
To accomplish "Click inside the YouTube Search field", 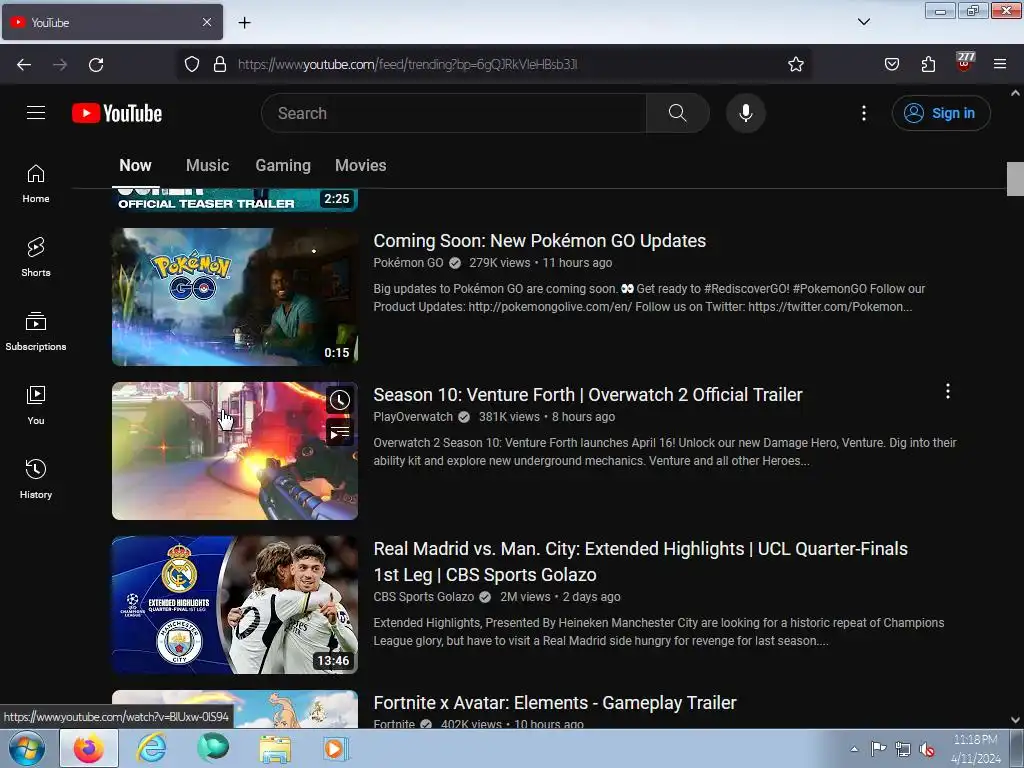I will pyautogui.click(x=454, y=113).
